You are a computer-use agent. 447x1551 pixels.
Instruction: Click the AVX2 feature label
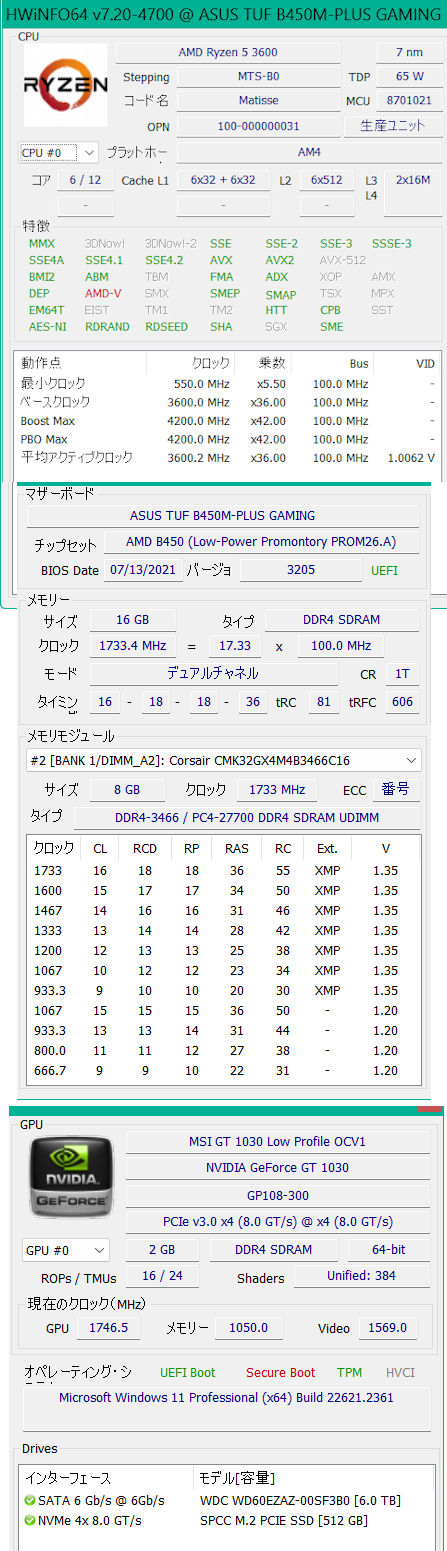(280, 260)
